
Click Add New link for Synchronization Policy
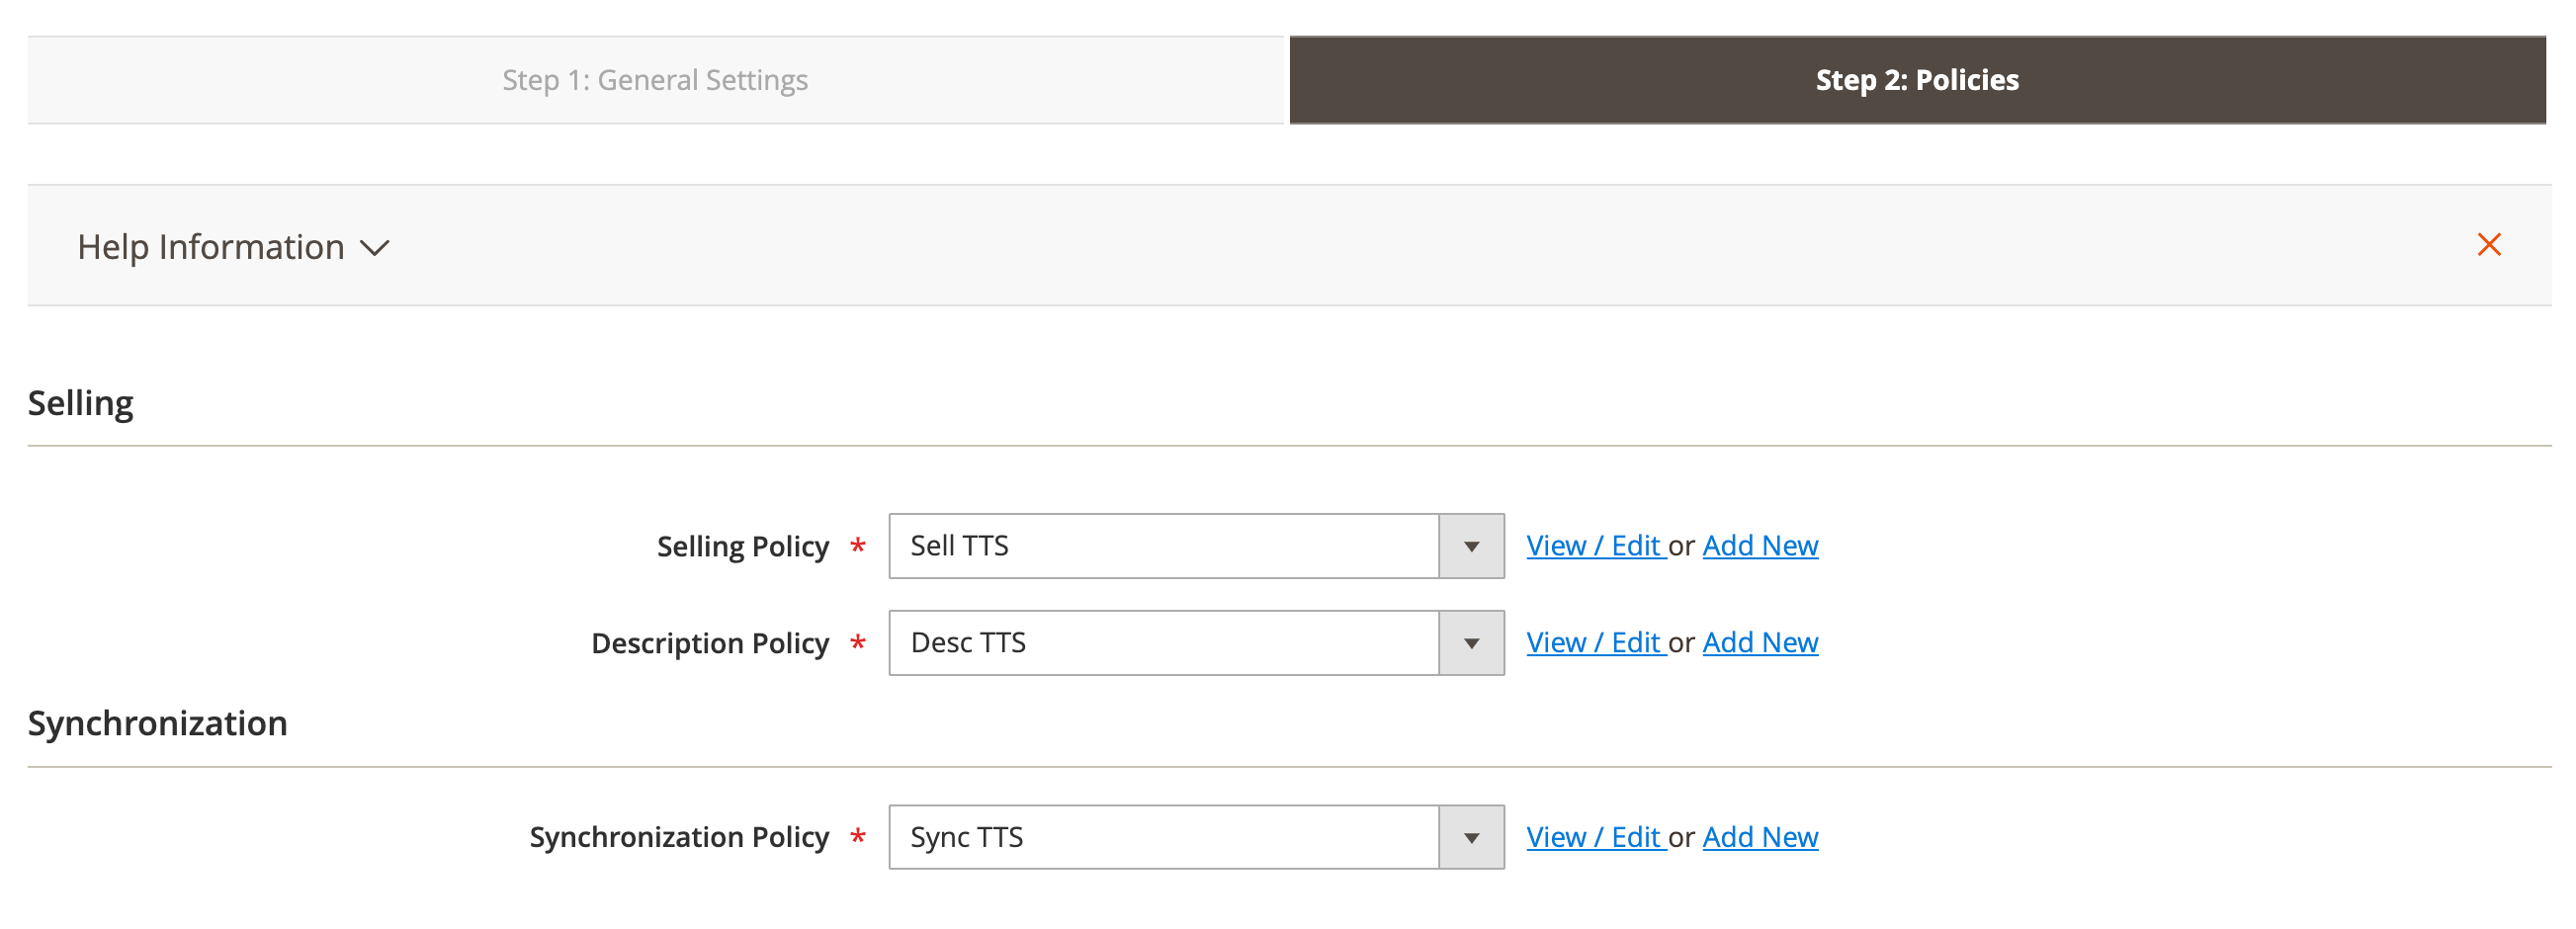(x=1759, y=837)
